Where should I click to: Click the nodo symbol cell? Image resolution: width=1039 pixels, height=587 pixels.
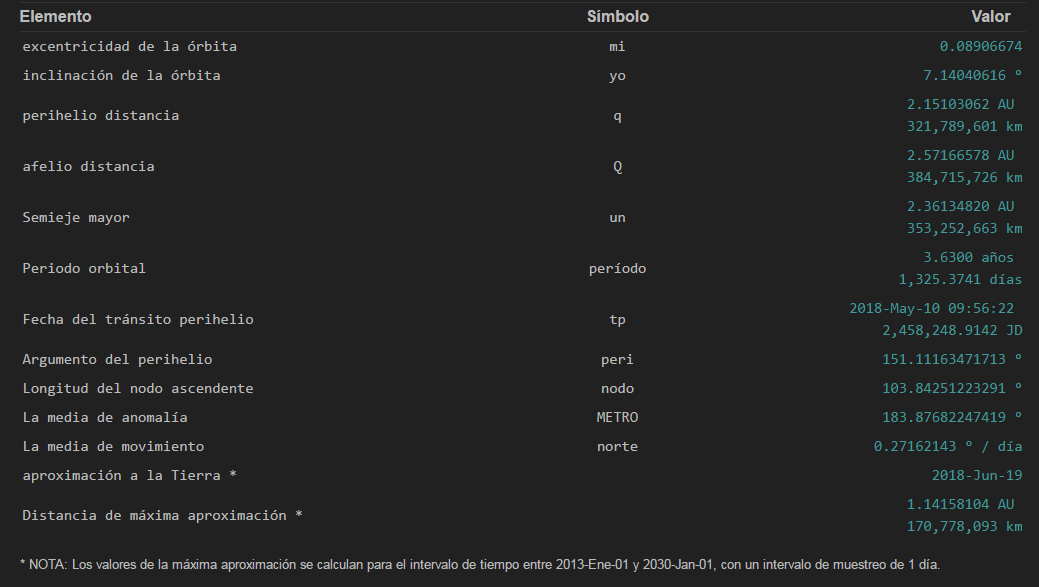617,389
